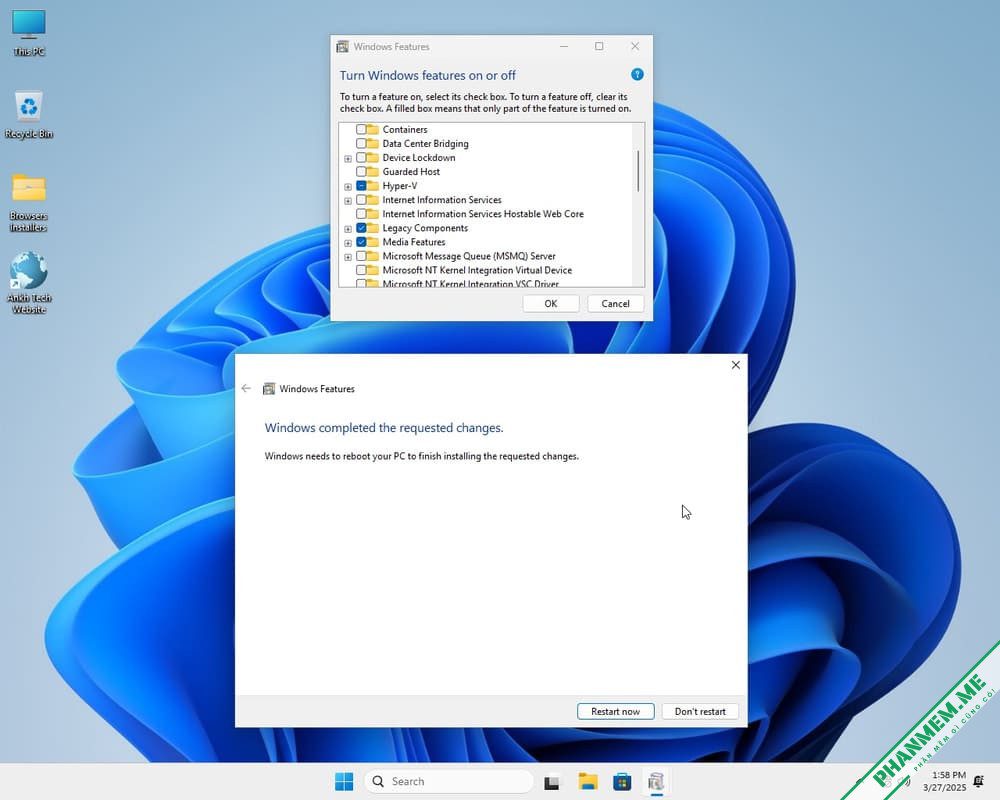
Task: Expand the Hyper-V tree node
Action: [348, 186]
